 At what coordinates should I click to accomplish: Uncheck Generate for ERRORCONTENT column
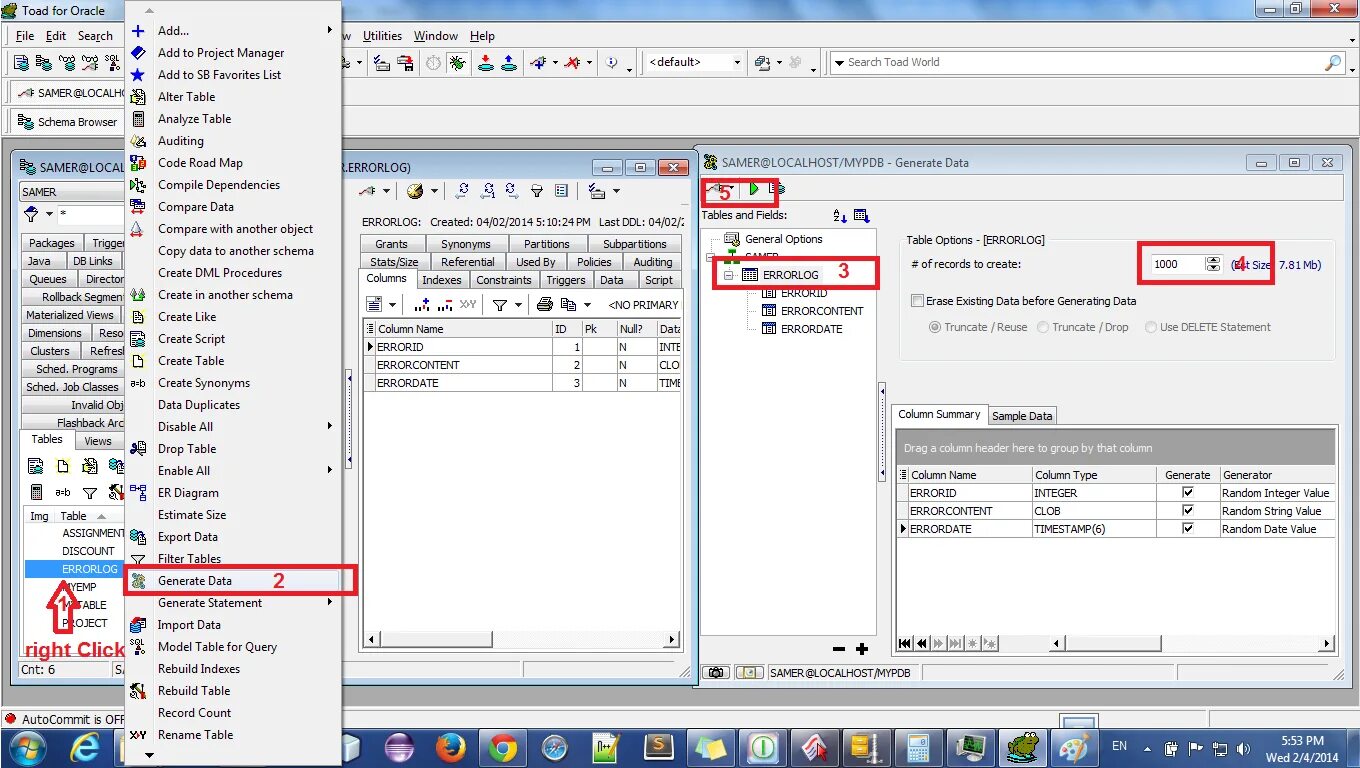1188,511
